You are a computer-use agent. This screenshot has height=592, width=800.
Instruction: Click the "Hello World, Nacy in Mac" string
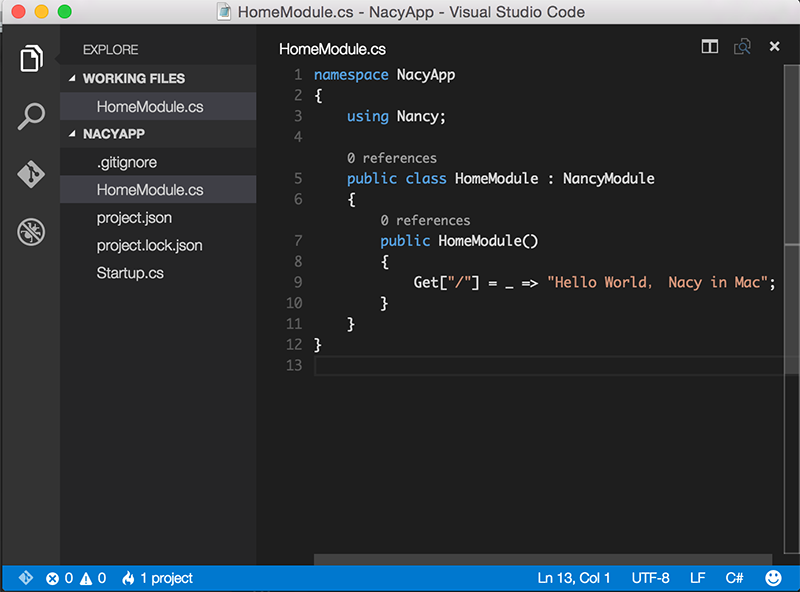tap(657, 282)
